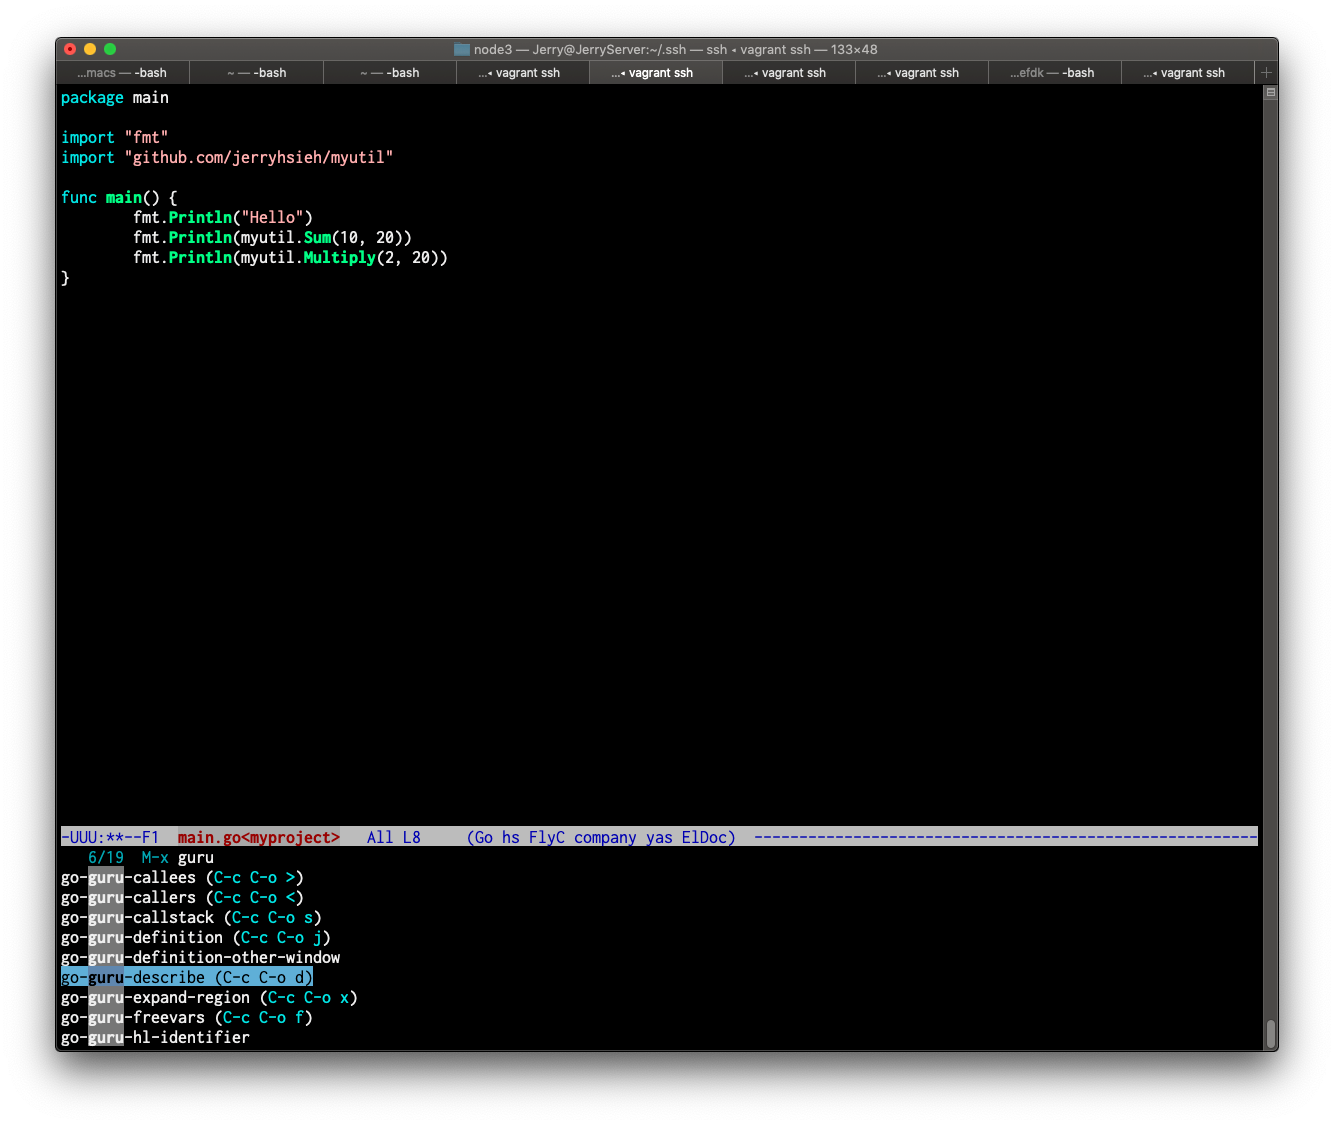Open a new terminal tab with the plus icon

[x=1266, y=72]
